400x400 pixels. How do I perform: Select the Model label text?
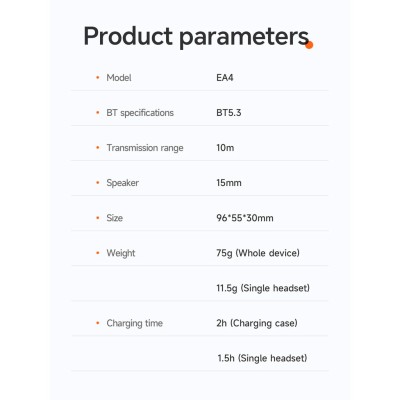119,78
